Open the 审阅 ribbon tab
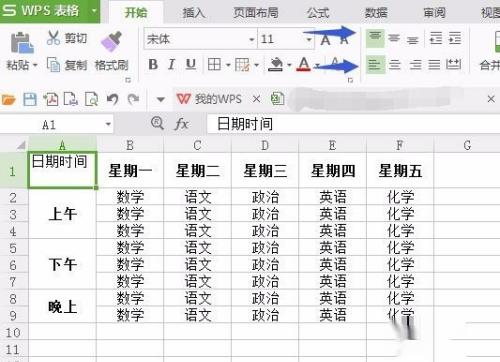The image size is (500, 362). click(435, 13)
